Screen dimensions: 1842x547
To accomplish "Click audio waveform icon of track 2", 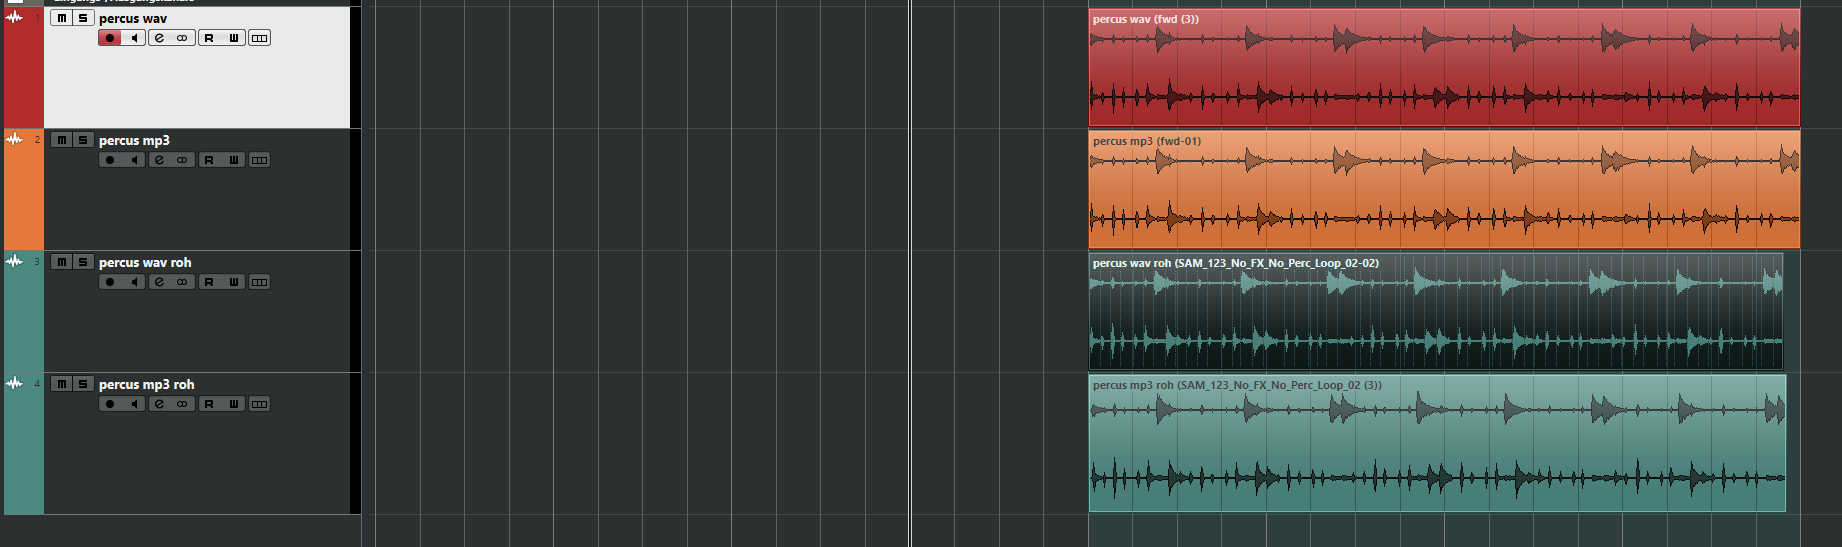I will pos(14,139).
